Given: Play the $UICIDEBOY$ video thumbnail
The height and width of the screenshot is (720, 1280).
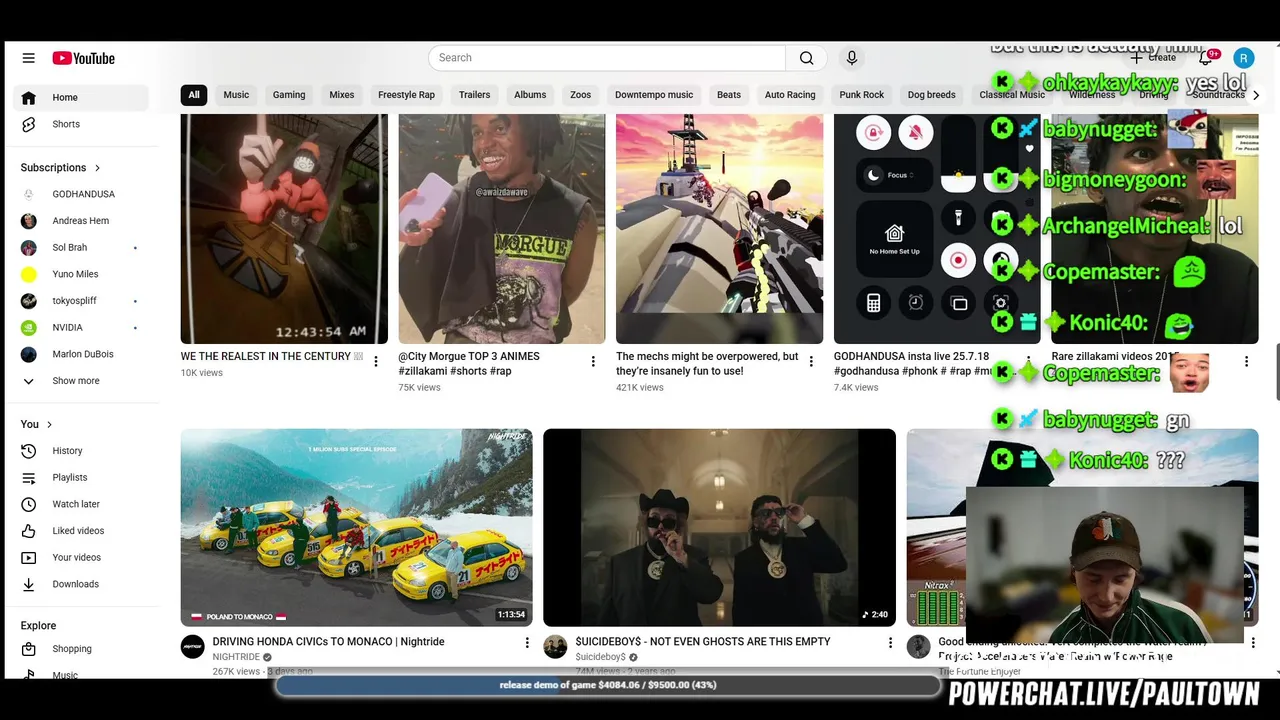Looking at the screenshot, I should click(x=719, y=528).
